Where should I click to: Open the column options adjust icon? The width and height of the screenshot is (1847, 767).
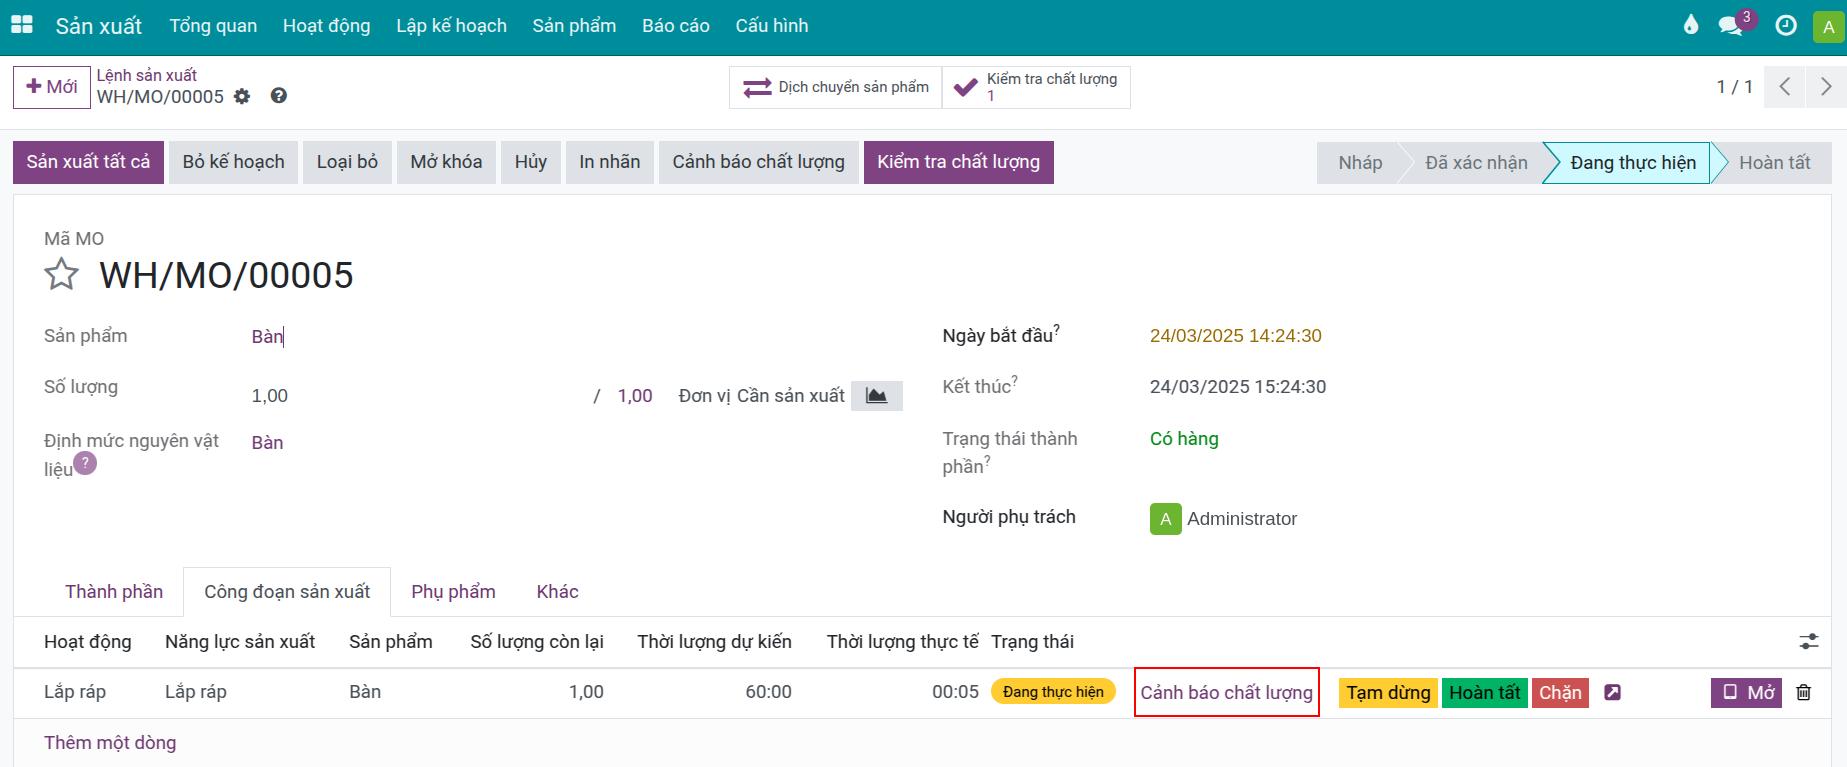tap(1809, 641)
